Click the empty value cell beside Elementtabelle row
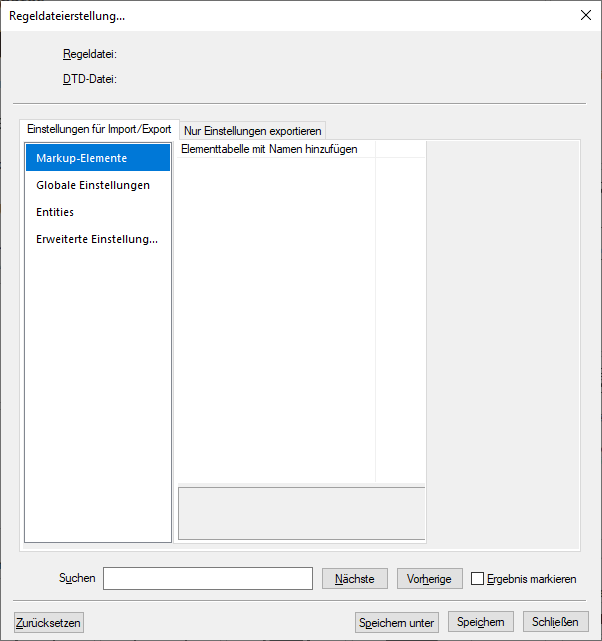Image resolution: width=602 pixels, height=641 pixels. (x=400, y=149)
